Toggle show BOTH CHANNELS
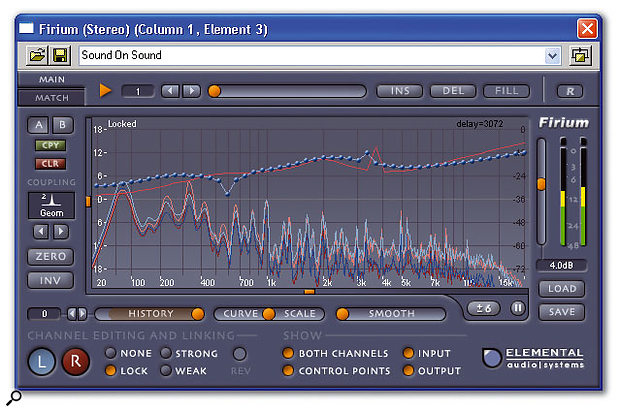The width and height of the screenshot is (620, 412). point(336,353)
